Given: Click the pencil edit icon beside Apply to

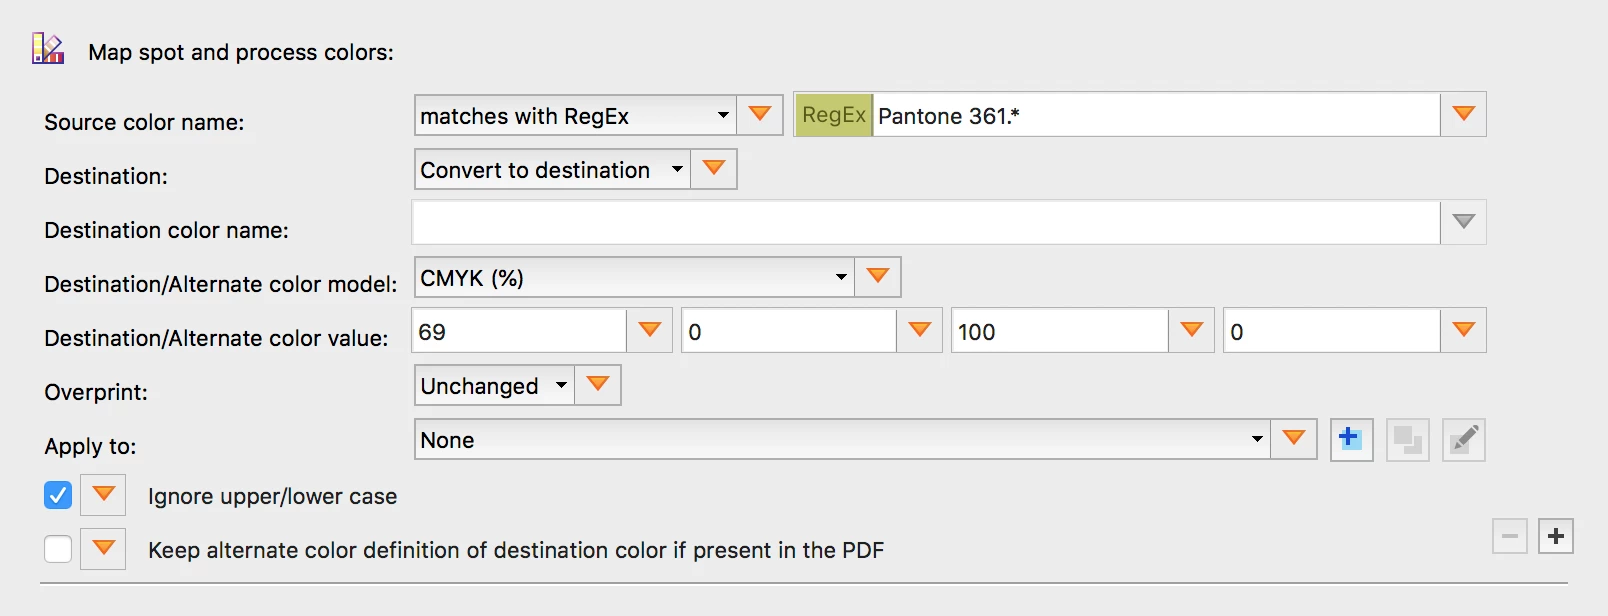Looking at the screenshot, I should point(1463,439).
